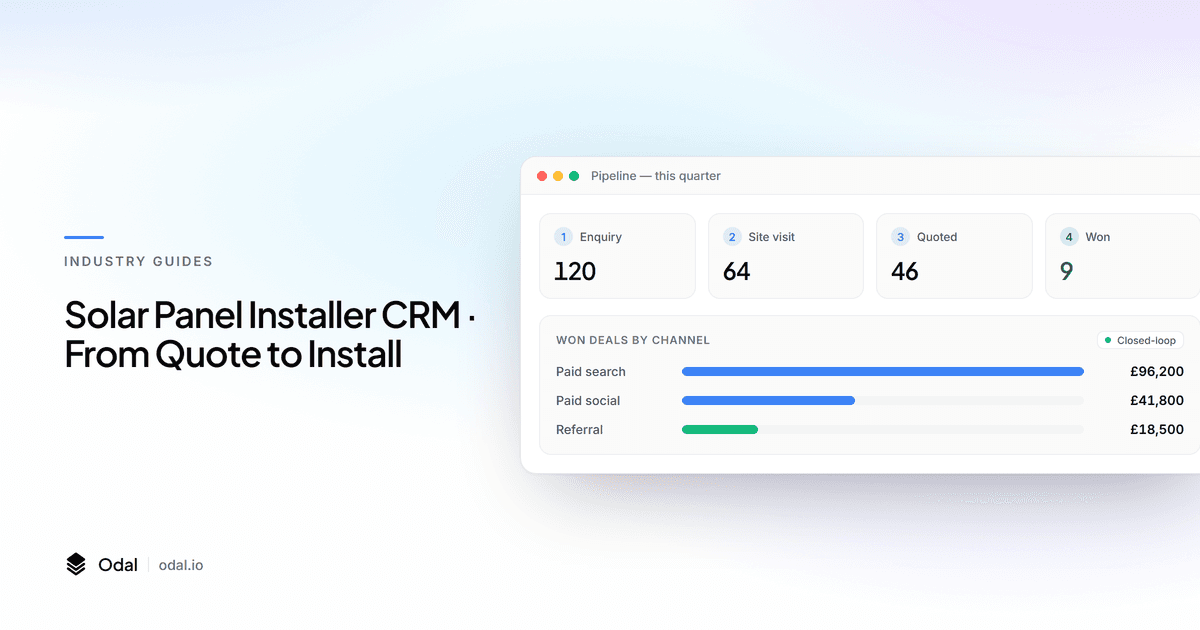The image size is (1200, 630).
Task: Click the Won count 9
Action: [x=1067, y=272]
